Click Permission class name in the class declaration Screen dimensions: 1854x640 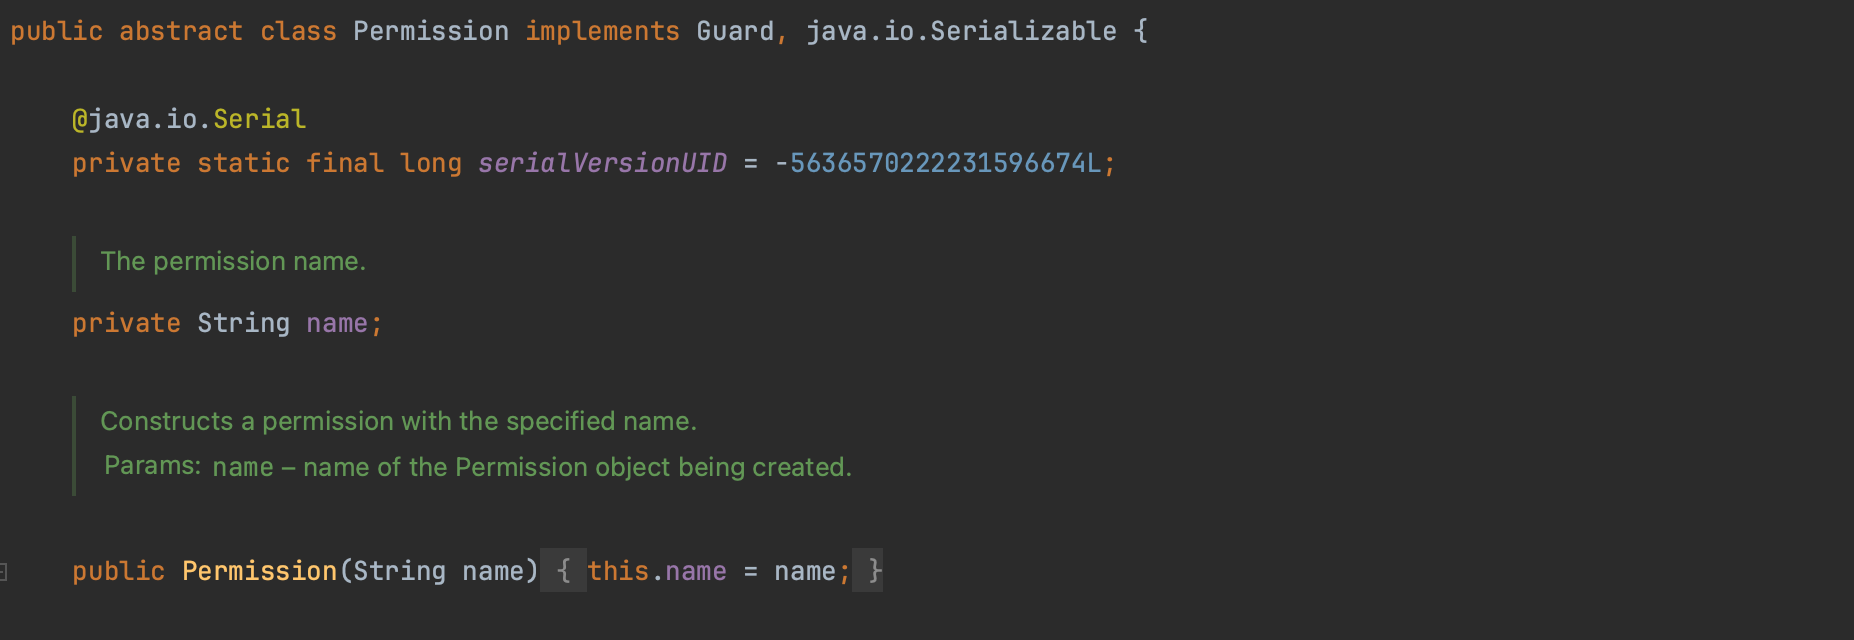tap(430, 32)
